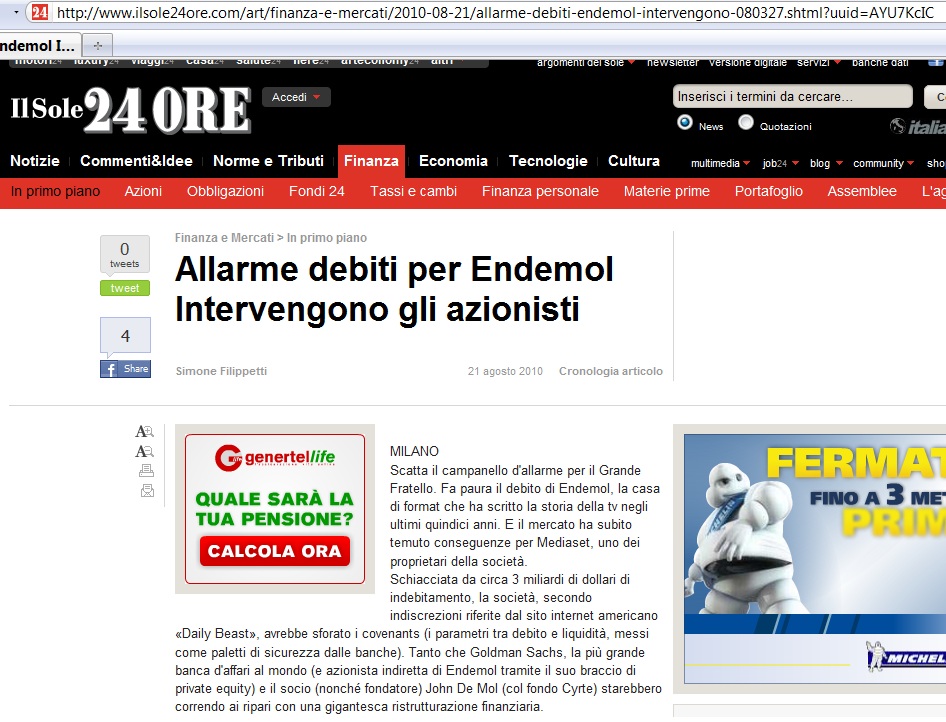Click the article date 21 agosto 2010

pyautogui.click(x=505, y=371)
